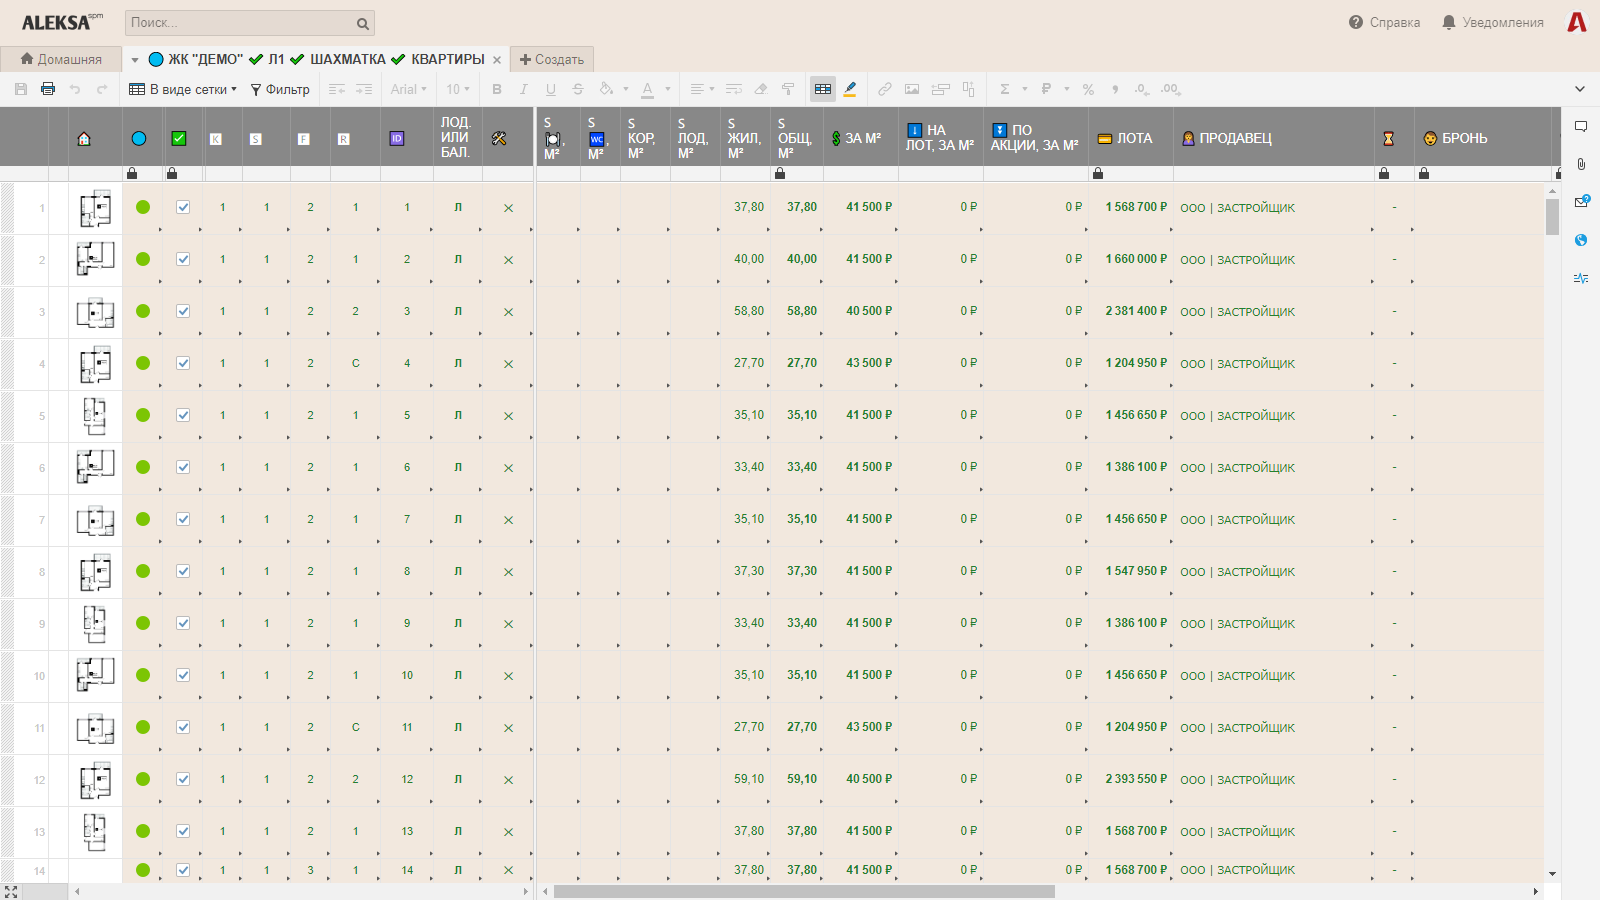Clear formatting with the eraser icon
Screen dimensions: 1600x900
click(x=761, y=89)
